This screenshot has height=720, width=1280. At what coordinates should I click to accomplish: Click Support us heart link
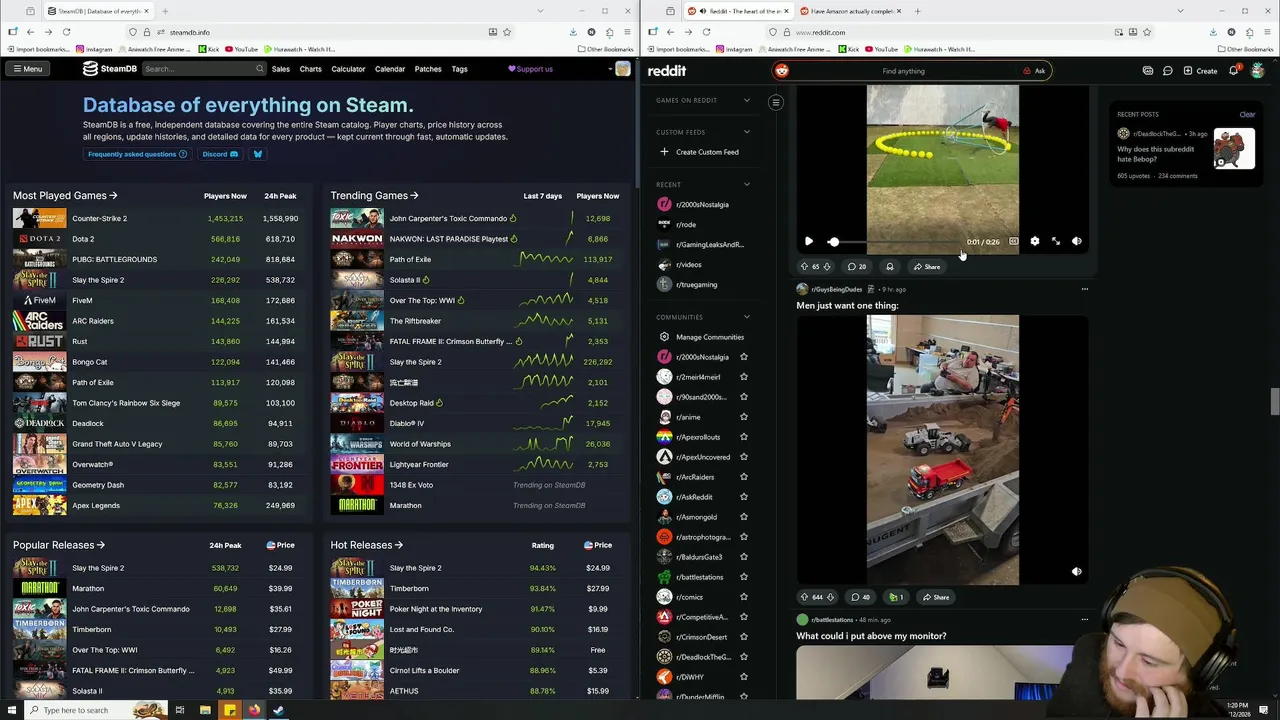(530, 69)
